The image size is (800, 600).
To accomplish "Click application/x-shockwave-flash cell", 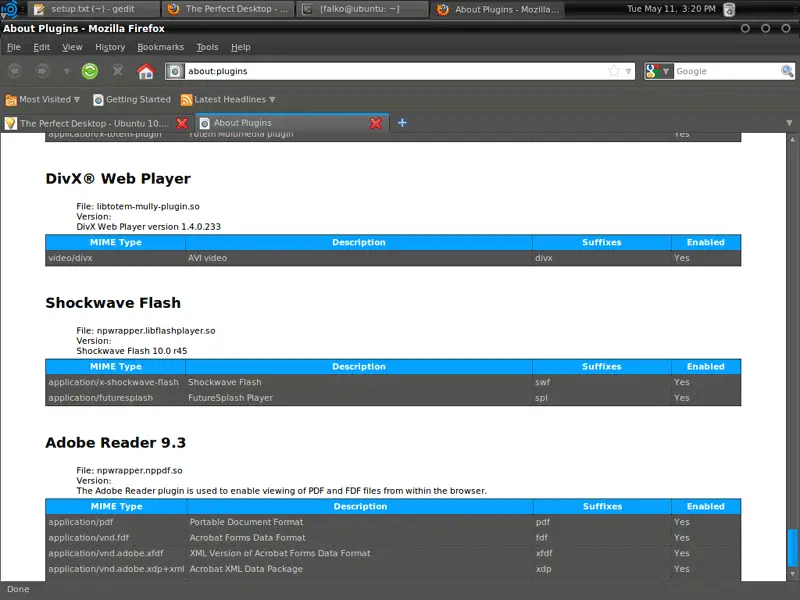I will (113, 382).
